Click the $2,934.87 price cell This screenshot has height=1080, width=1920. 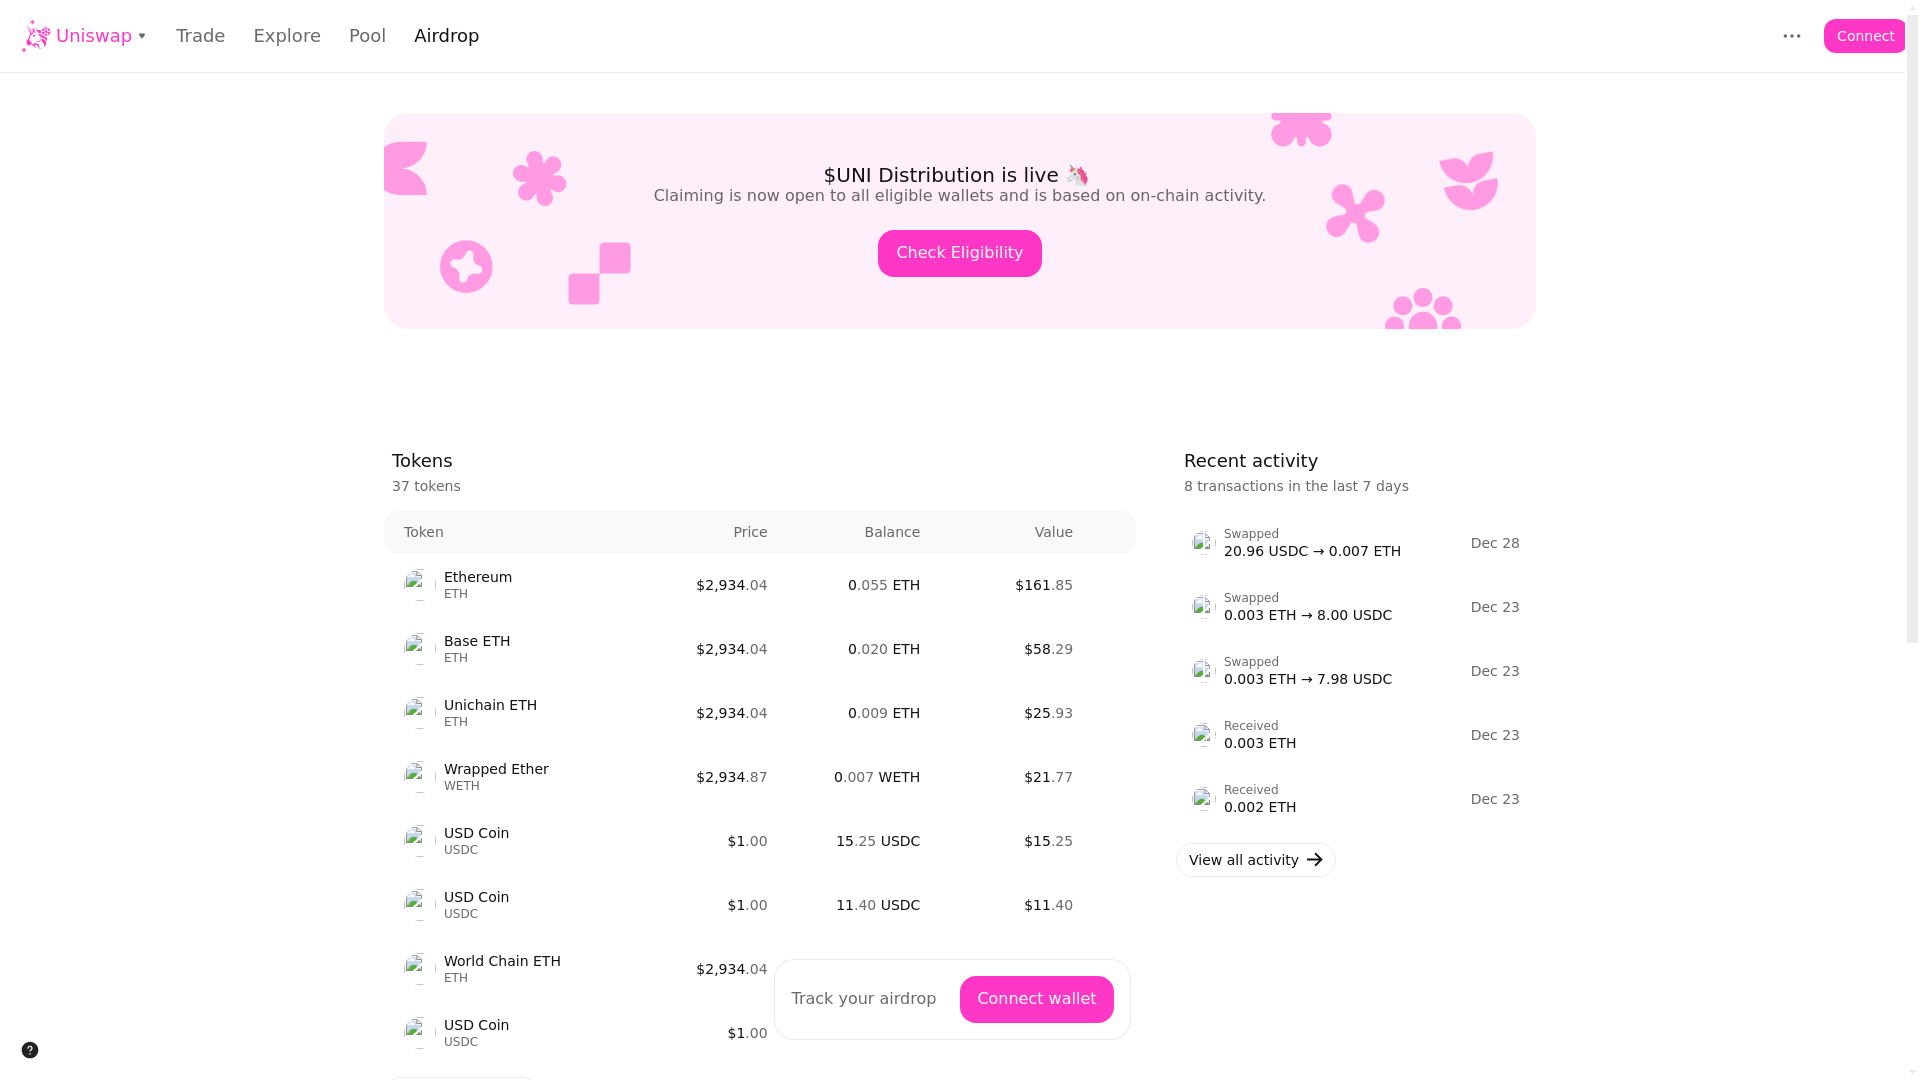coord(732,777)
